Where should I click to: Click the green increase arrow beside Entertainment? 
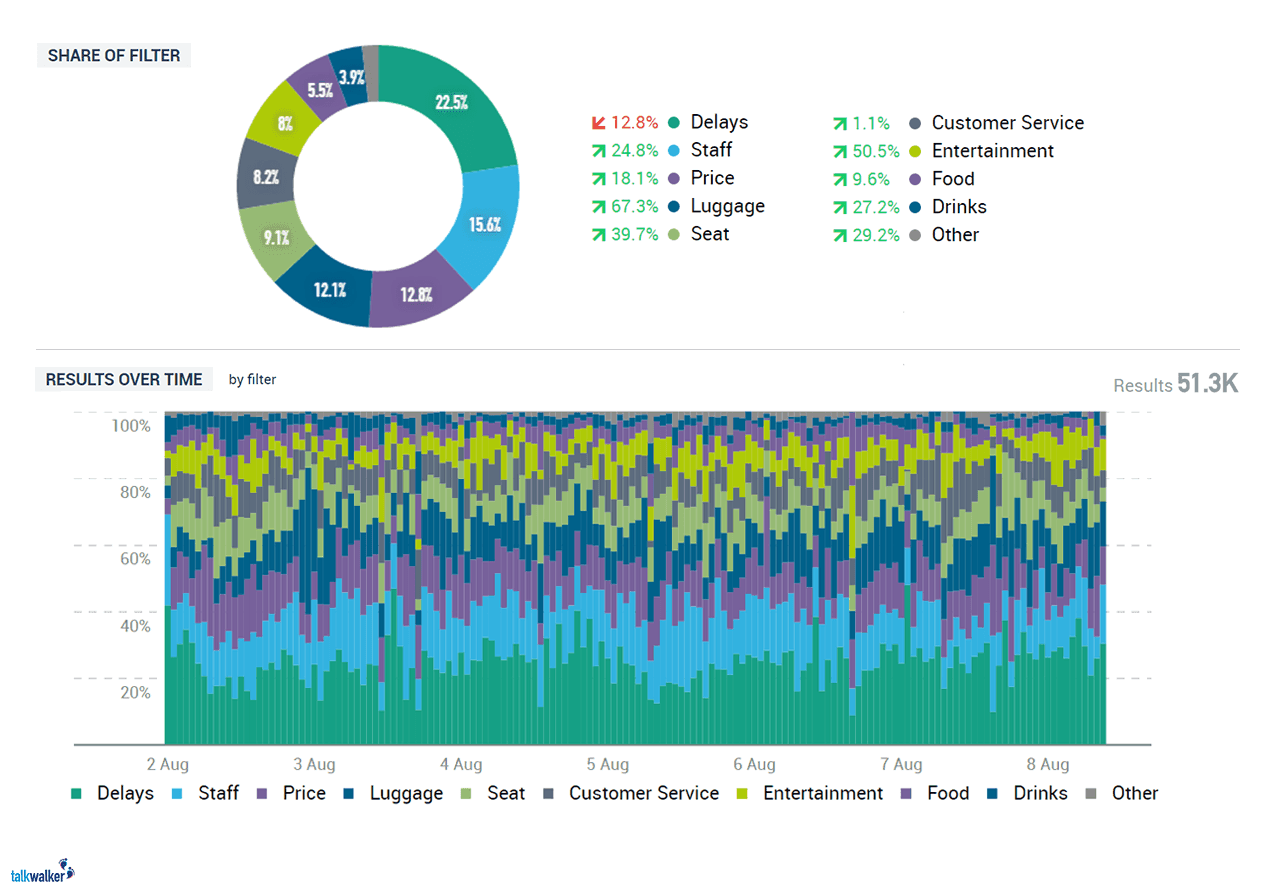(840, 151)
